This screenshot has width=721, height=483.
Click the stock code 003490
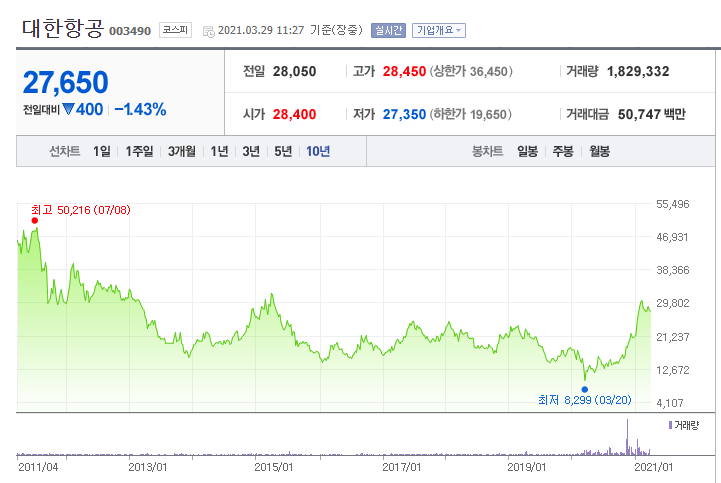coord(130,31)
